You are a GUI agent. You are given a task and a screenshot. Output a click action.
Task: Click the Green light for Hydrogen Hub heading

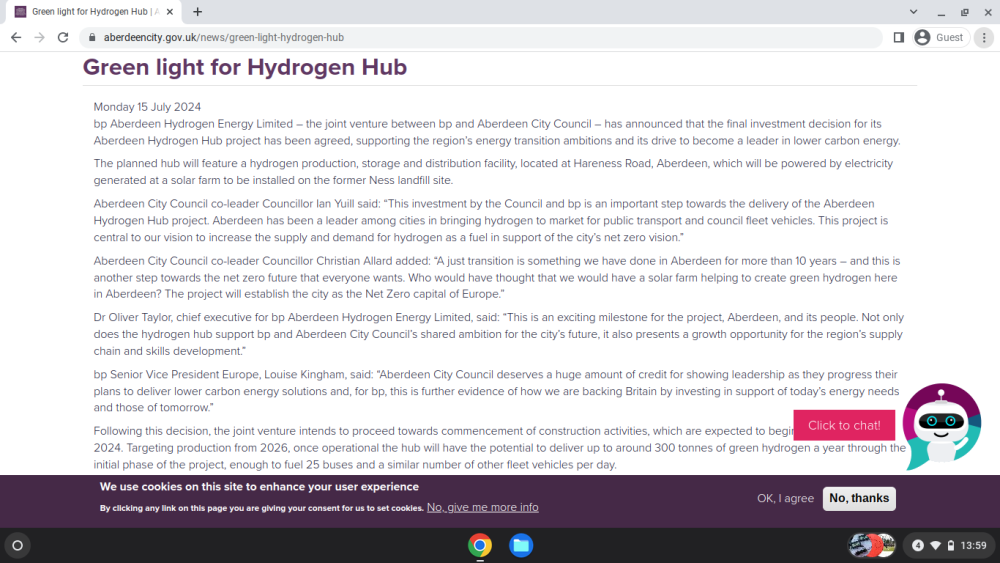245,67
